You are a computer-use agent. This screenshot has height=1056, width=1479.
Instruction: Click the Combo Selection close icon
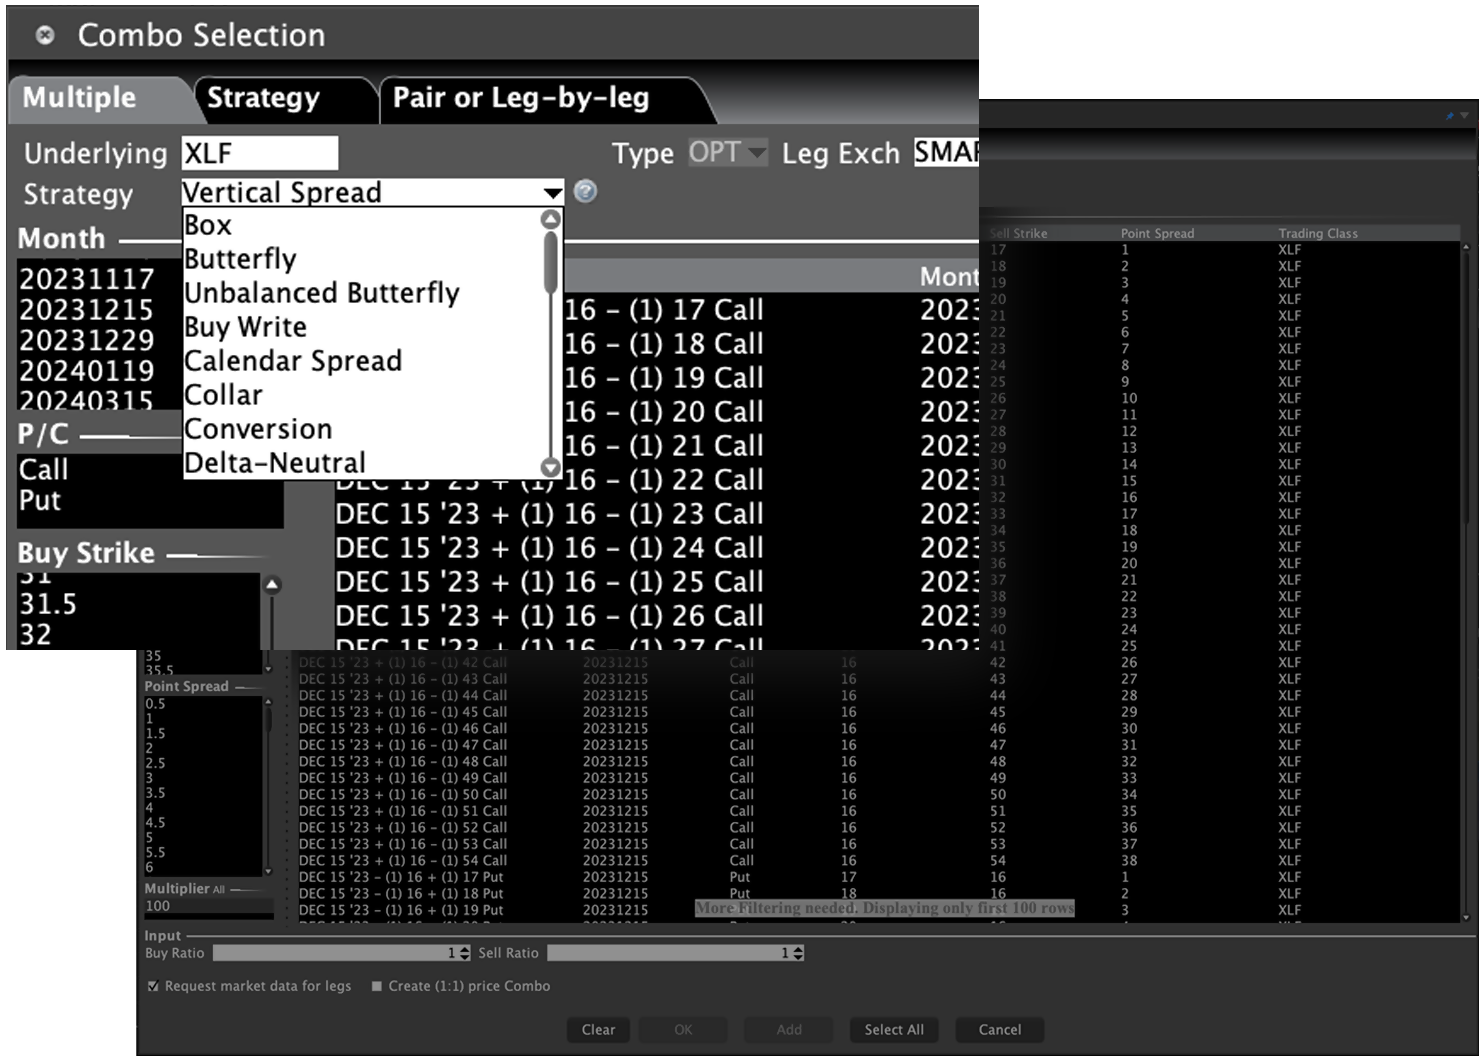point(44,36)
